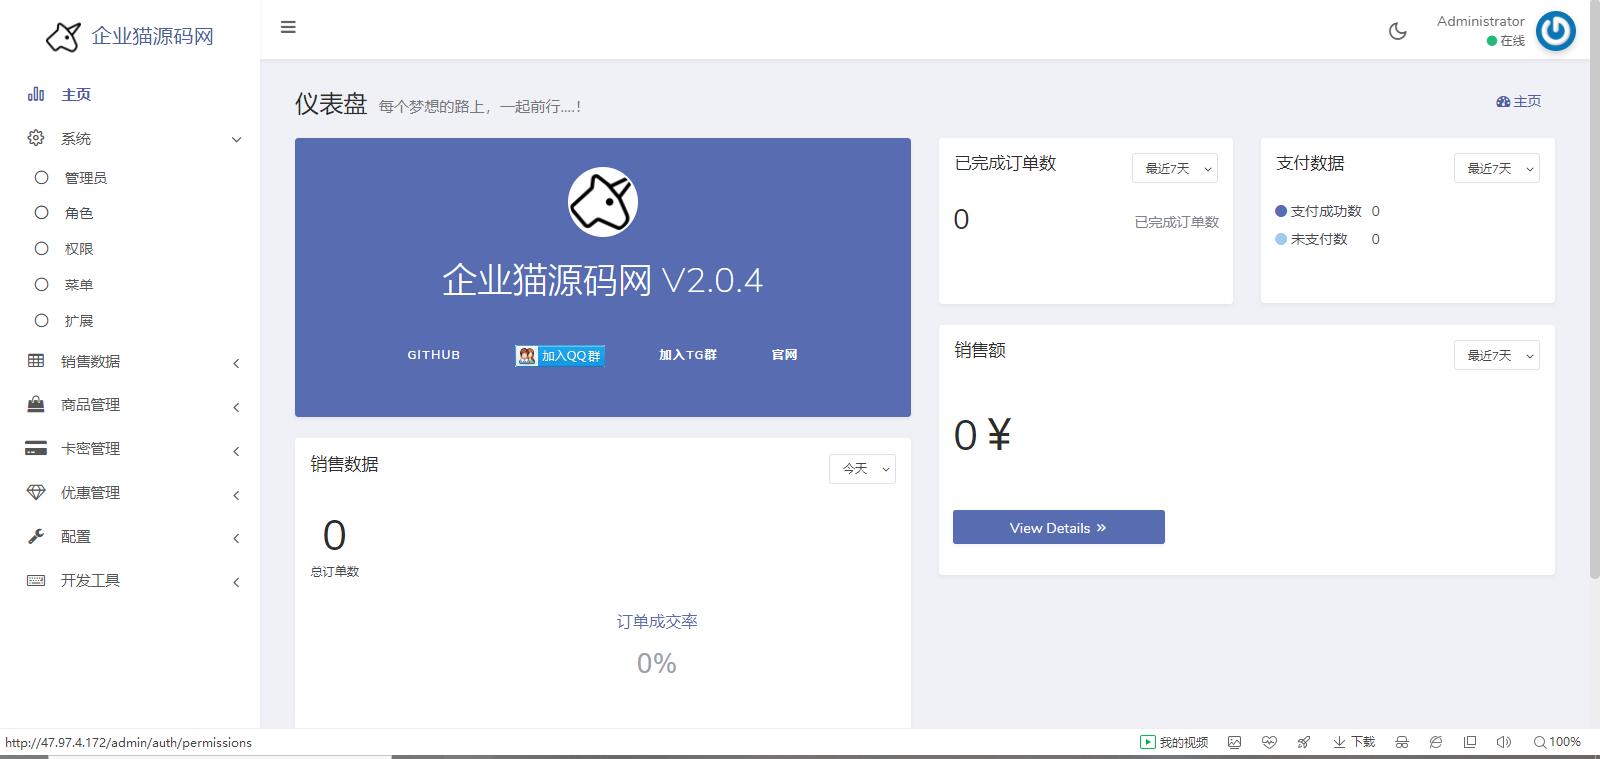Open 主页 from the sidebar
This screenshot has height=759, width=1600.
click(x=76, y=94)
